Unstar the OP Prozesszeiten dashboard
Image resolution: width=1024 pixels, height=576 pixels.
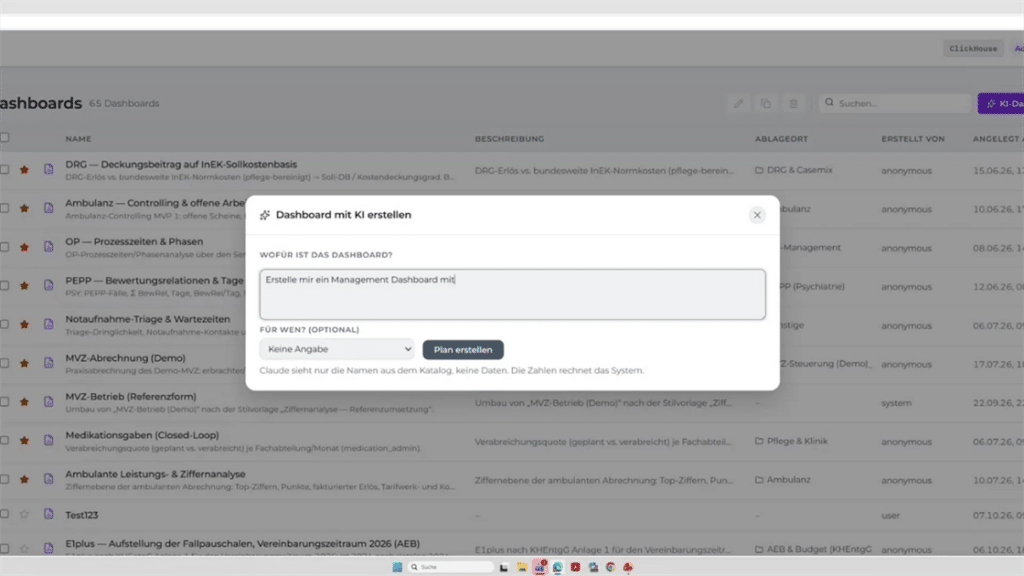[24, 247]
